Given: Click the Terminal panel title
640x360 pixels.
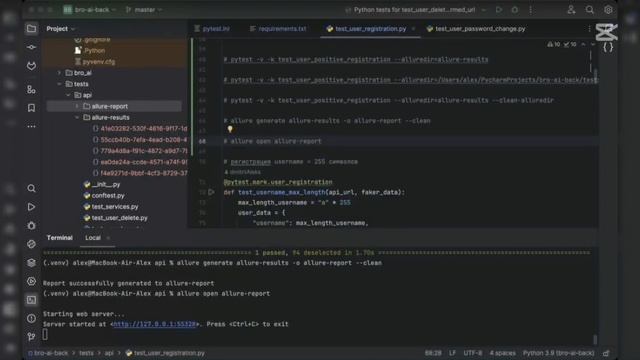Looking at the screenshot, I should pyautogui.click(x=60, y=238).
